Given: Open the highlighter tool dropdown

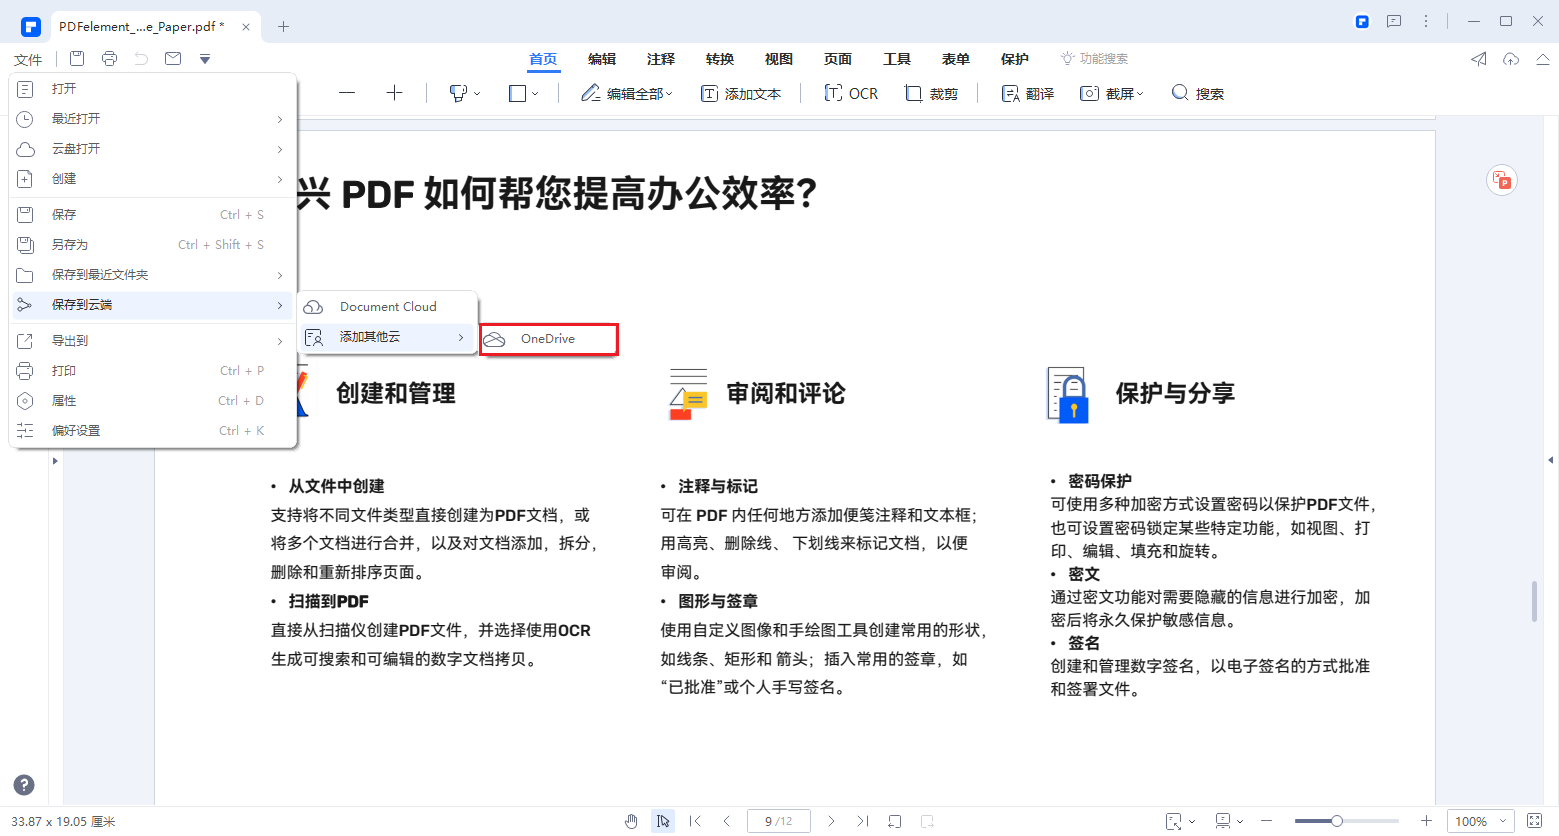Looking at the screenshot, I should click(464, 93).
